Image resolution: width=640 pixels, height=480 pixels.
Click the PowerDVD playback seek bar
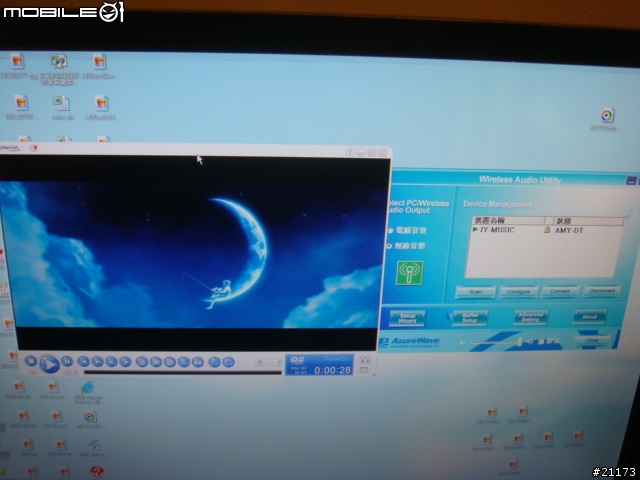click(x=182, y=372)
